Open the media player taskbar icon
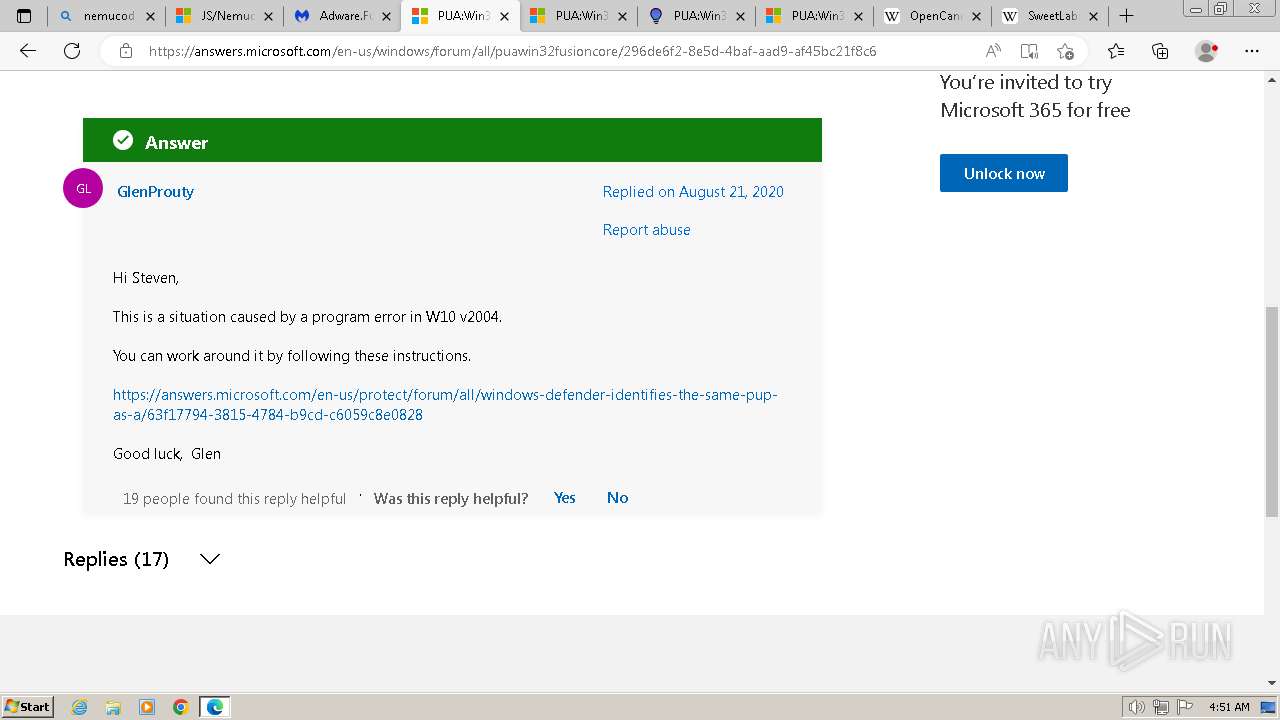 [x=147, y=707]
